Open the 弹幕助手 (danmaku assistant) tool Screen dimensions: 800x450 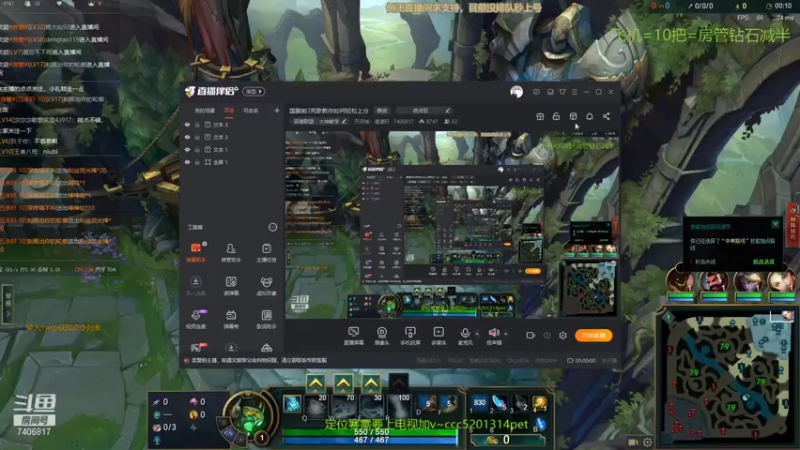tap(196, 252)
